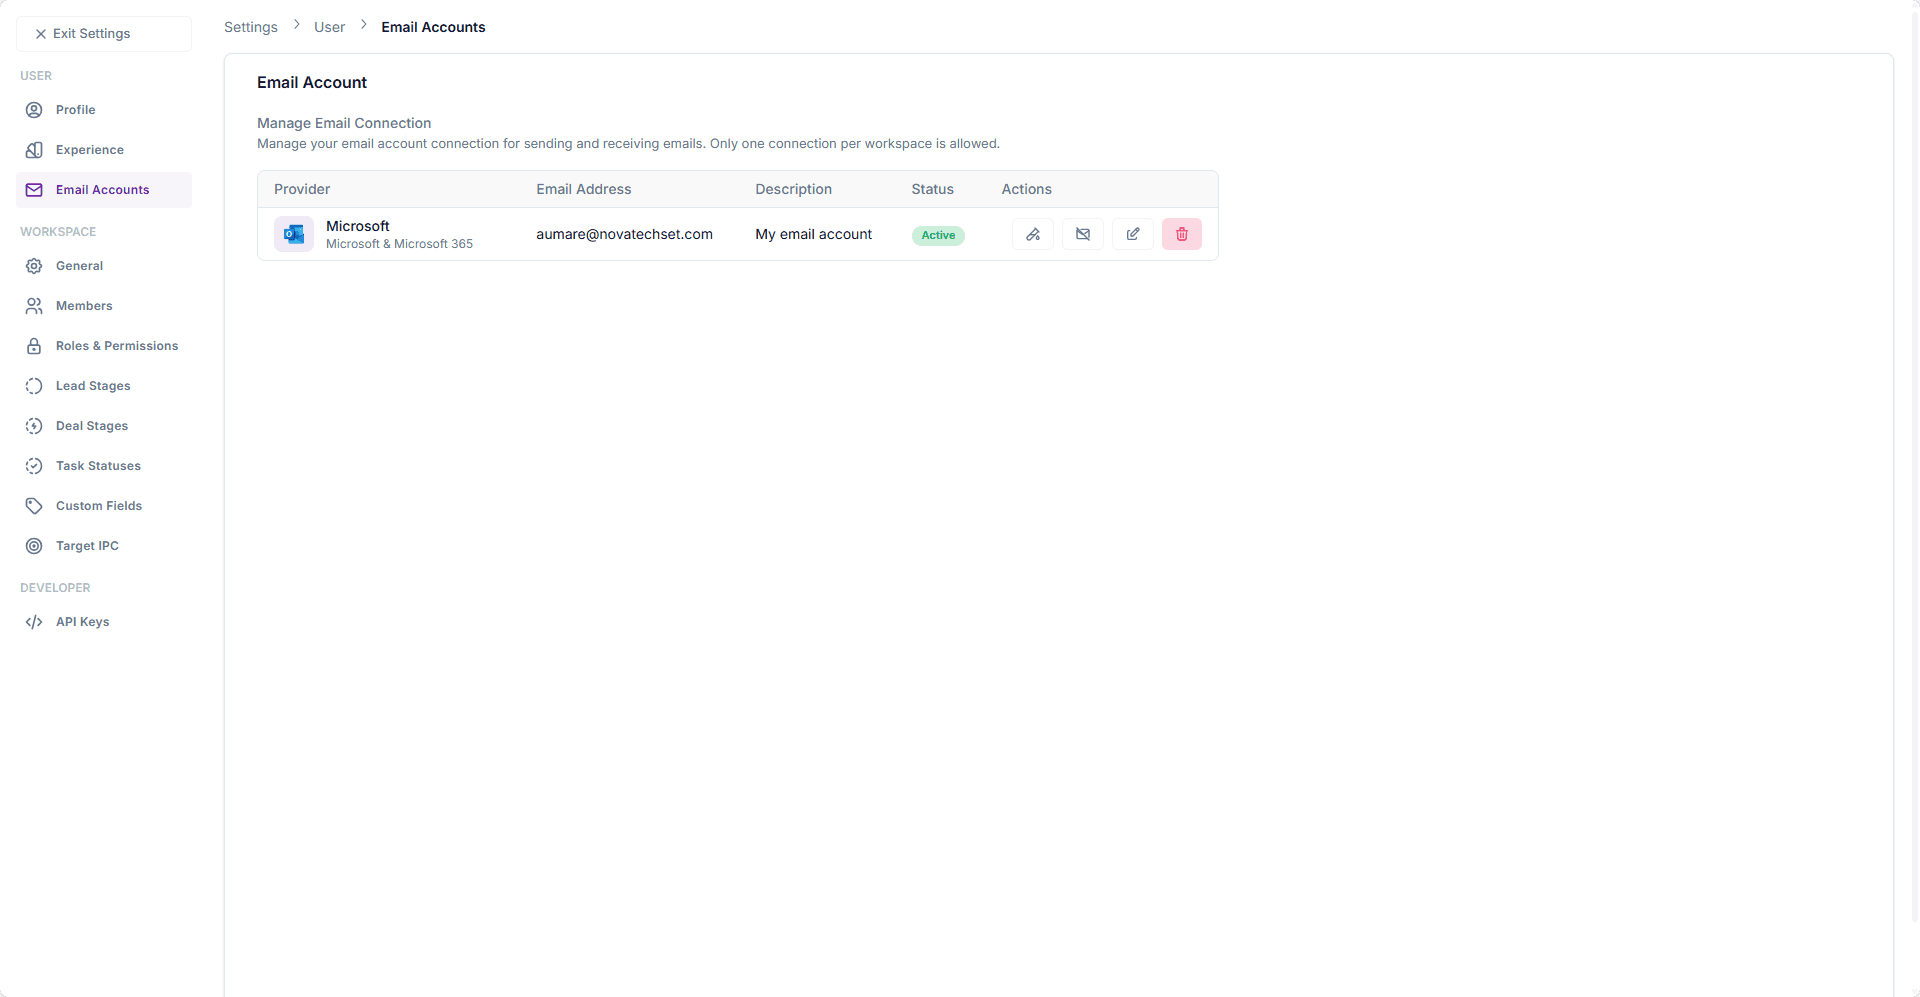Click the Active status badge

coord(937,235)
